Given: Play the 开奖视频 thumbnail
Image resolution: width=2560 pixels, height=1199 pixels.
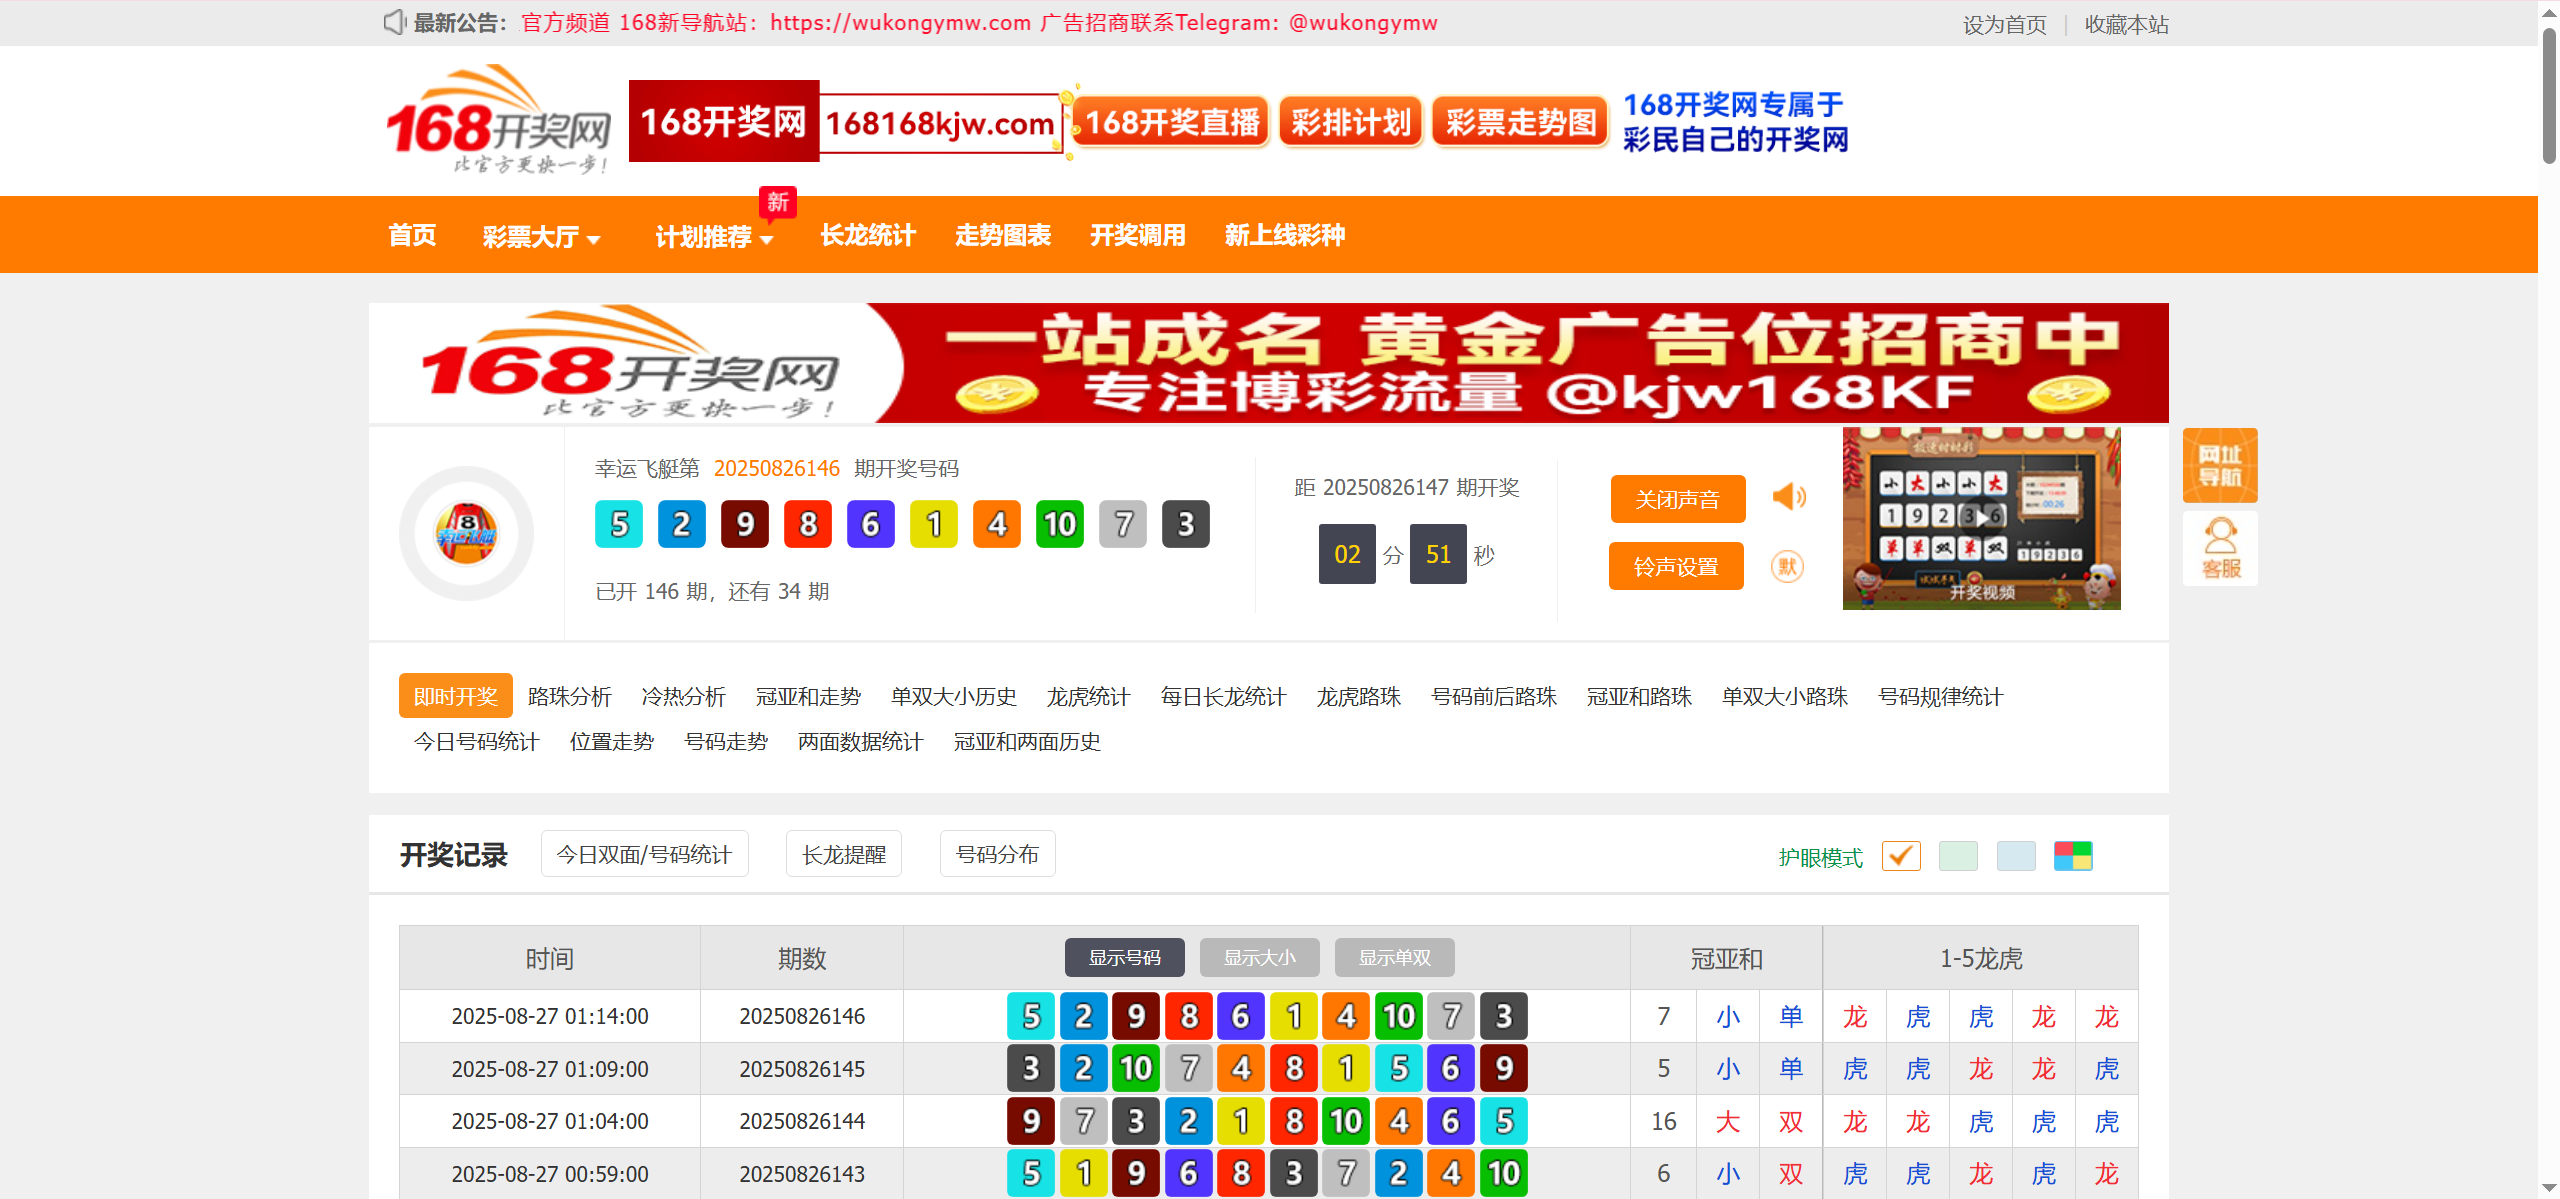Looking at the screenshot, I should pos(1980,518).
